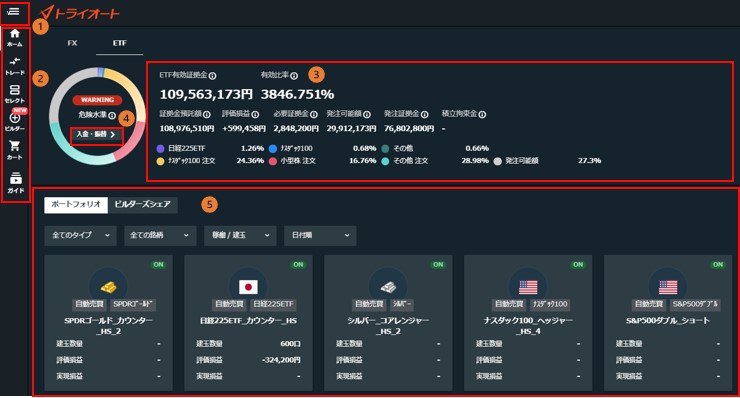The height and width of the screenshot is (398, 740).
Task: Switch to the ビルダーズシェア tab
Action: click(143, 204)
